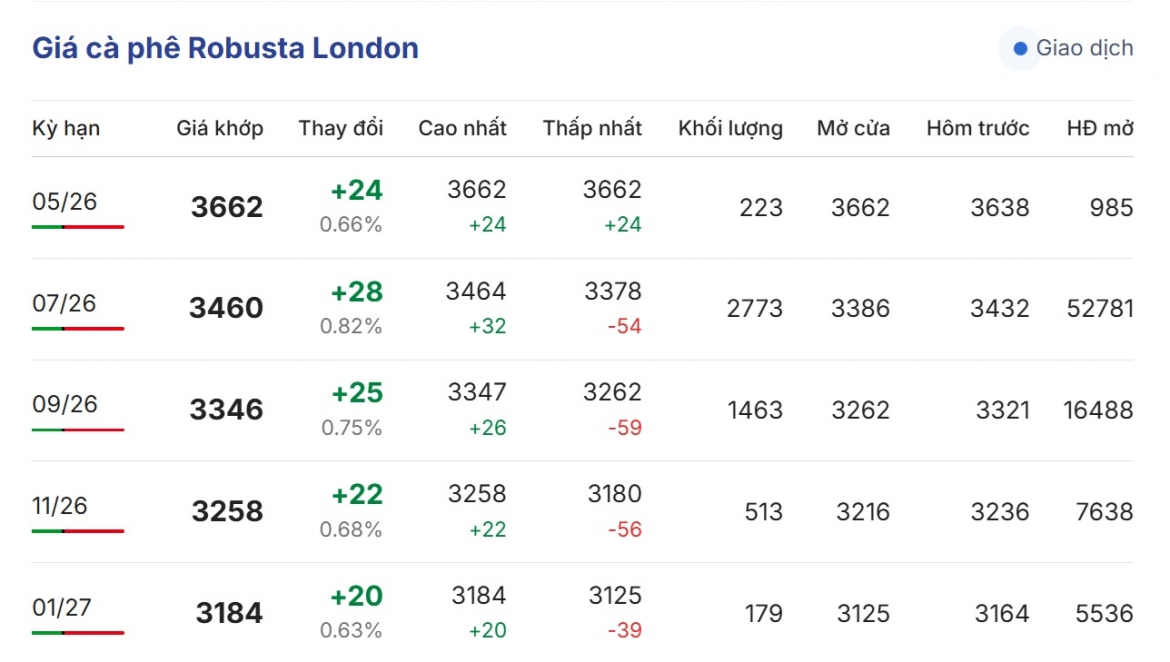Select the 3460 matched price
Screen dimensions: 1170x662
pyautogui.click(x=226, y=308)
